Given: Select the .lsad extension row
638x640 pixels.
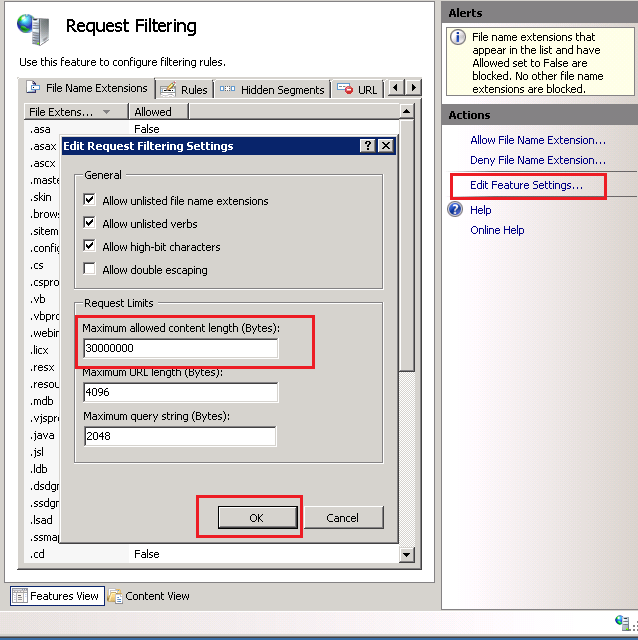Looking at the screenshot, I should (x=41, y=520).
